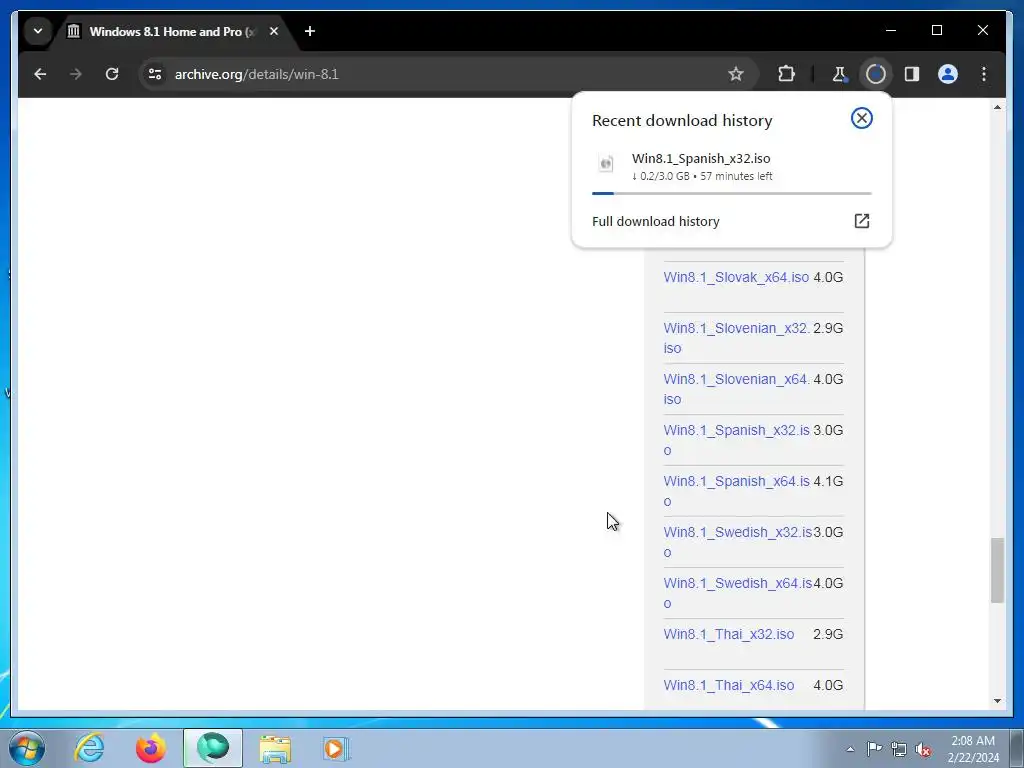Image resolution: width=1024 pixels, height=768 pixels.
Task: Click the active browser icon in taskbar
Action: coord(213,748)
